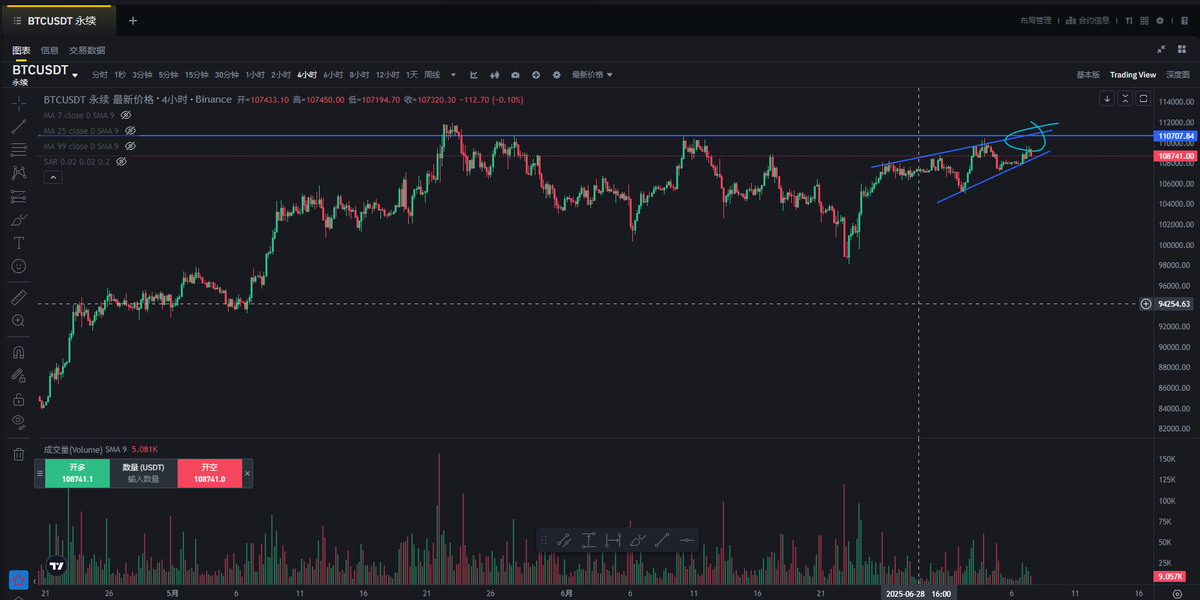
Task: Focus the 数量 (USDT) quantity input
Action: 144,473
